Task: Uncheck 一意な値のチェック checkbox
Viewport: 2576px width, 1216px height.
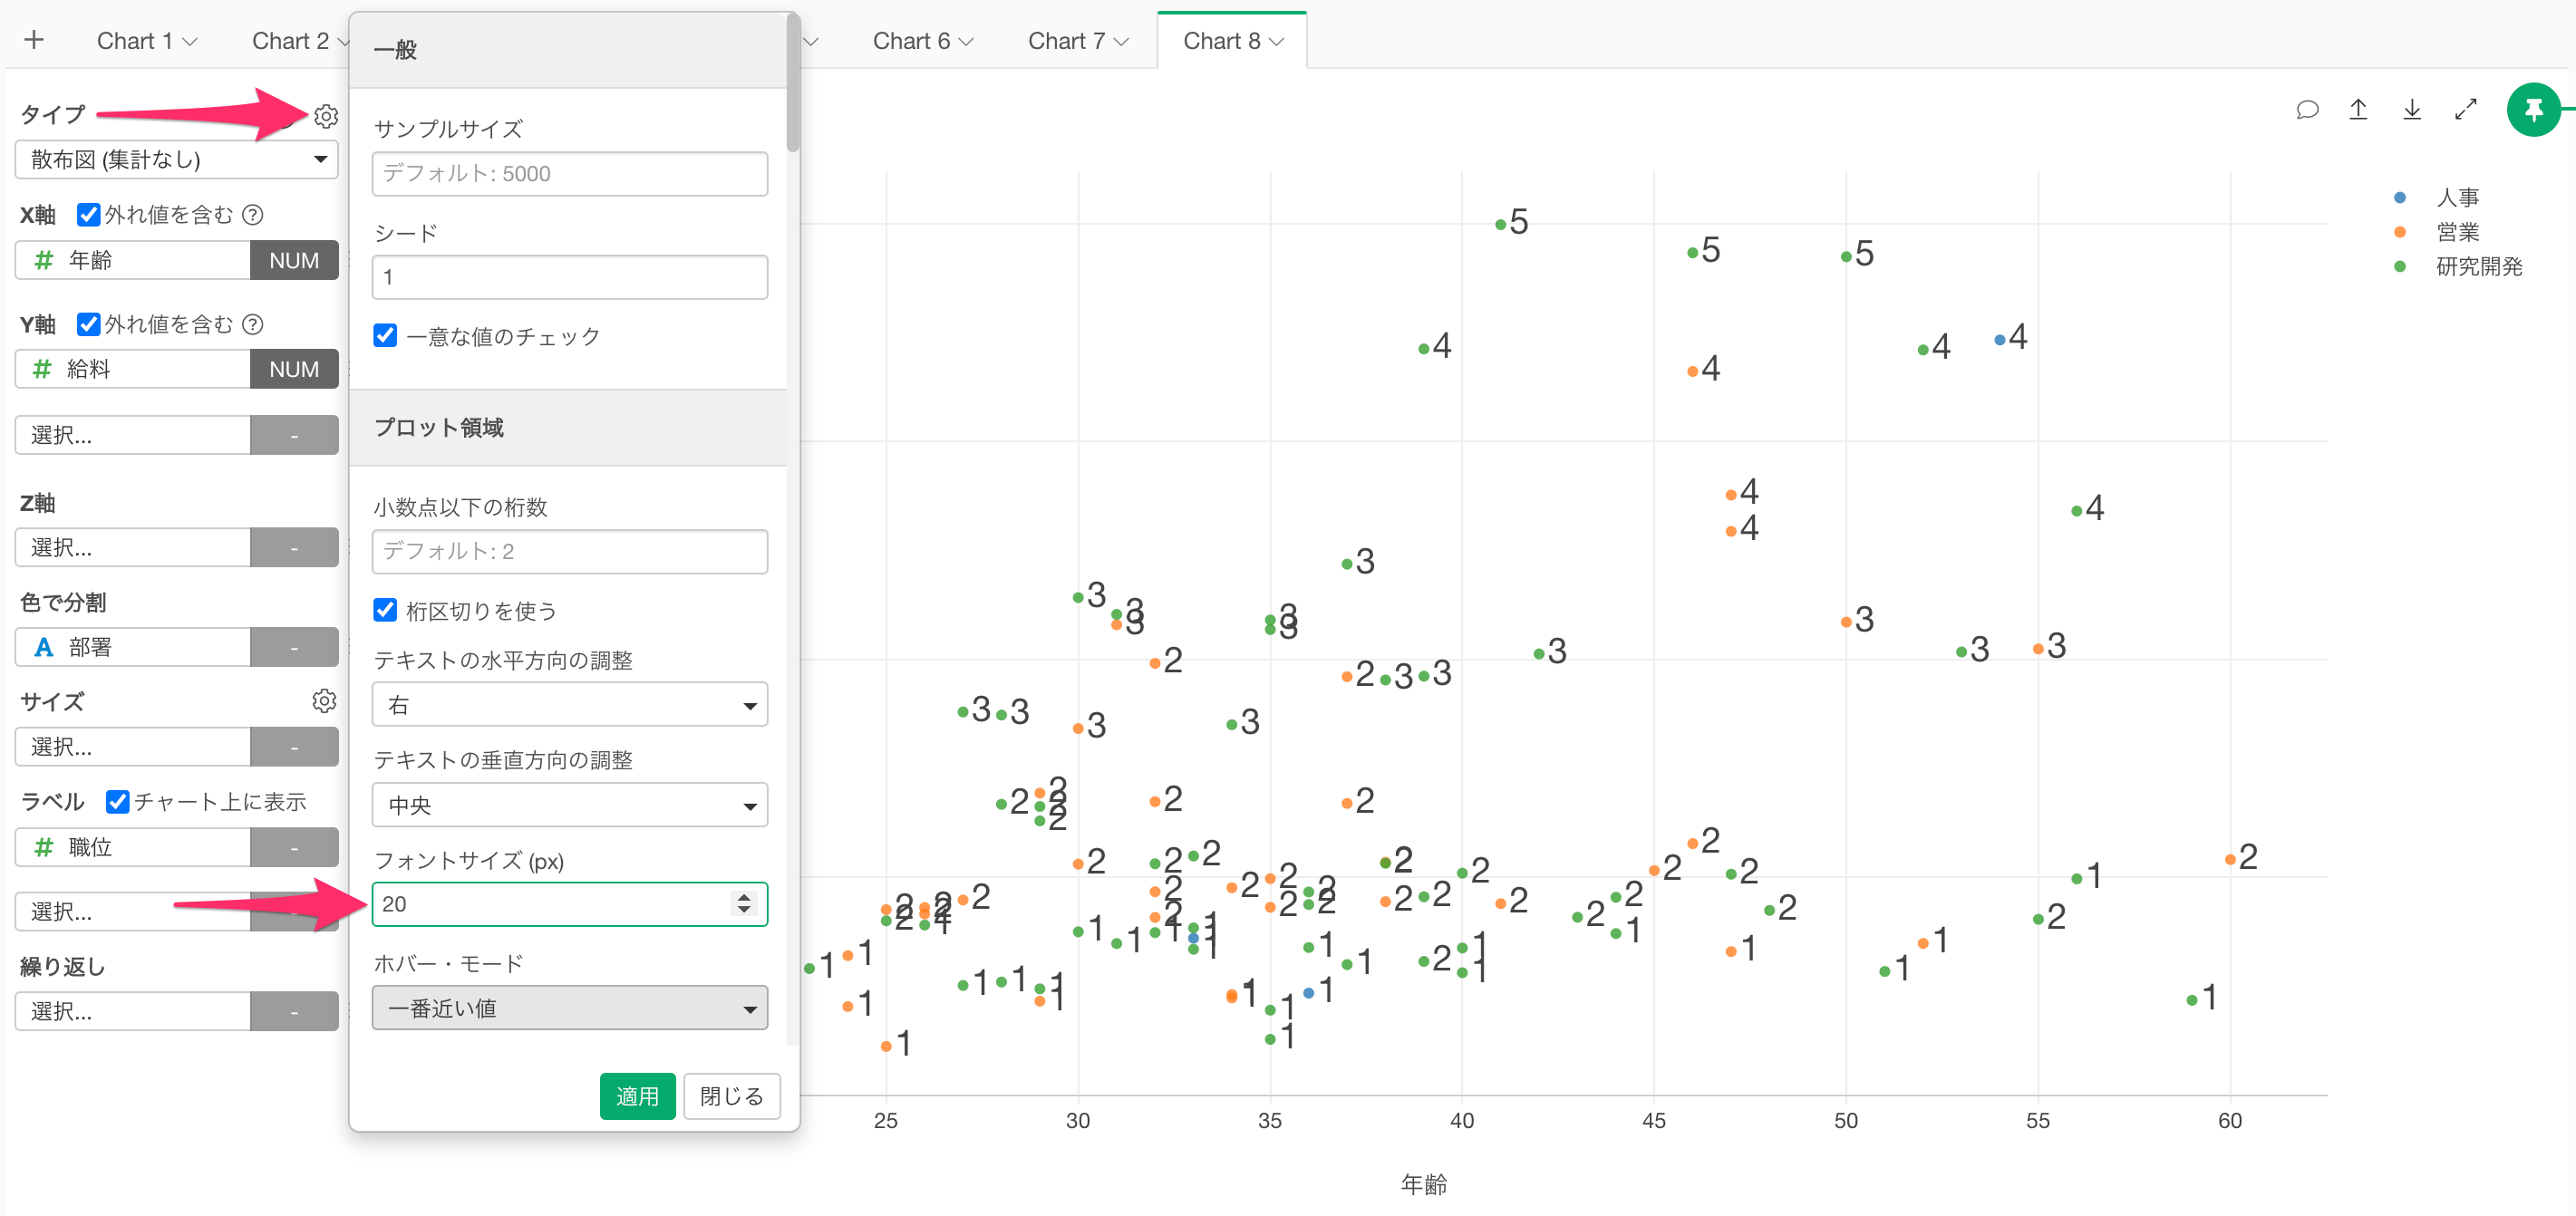Action: (x=385, y=335)
